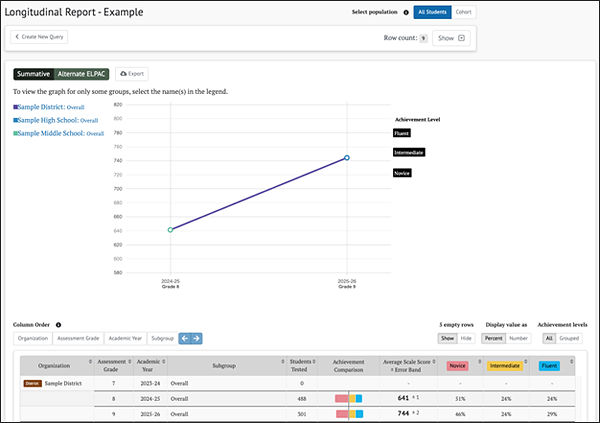600x423 pixels.
Task: Toggle the Sample District: Overall legend link
Action: (x=51, y=107)
